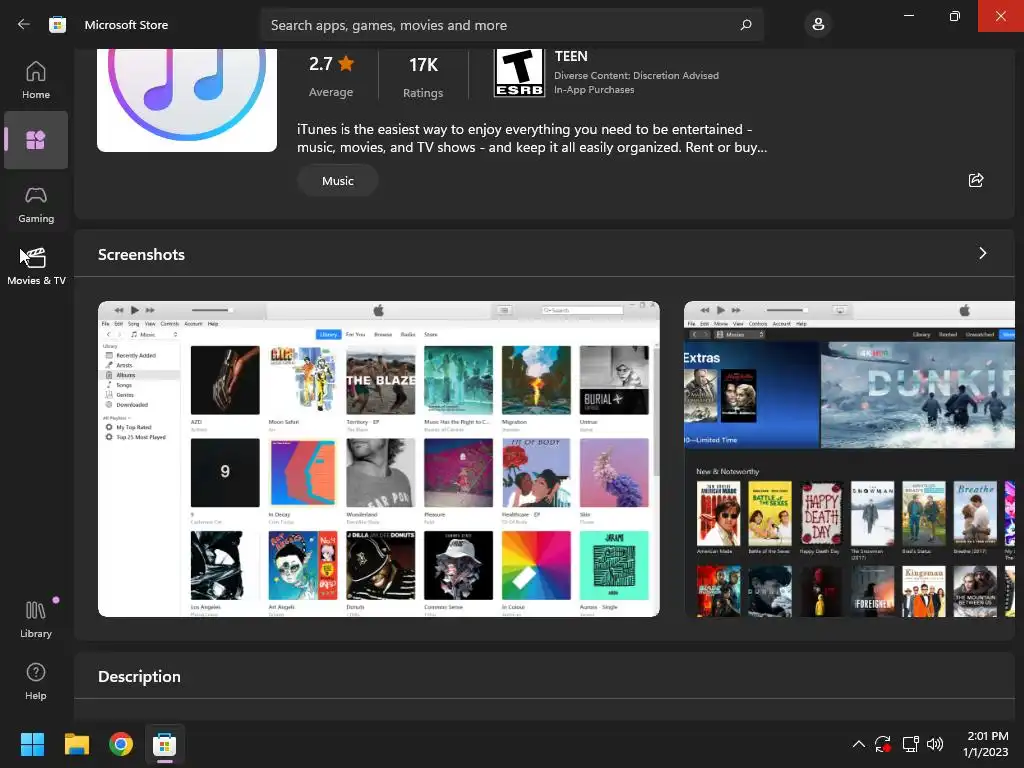The width and height of the screenshot is (1024, 768).
Task: Click Microsoft Store taskbar icon
Action: point(165,744)
